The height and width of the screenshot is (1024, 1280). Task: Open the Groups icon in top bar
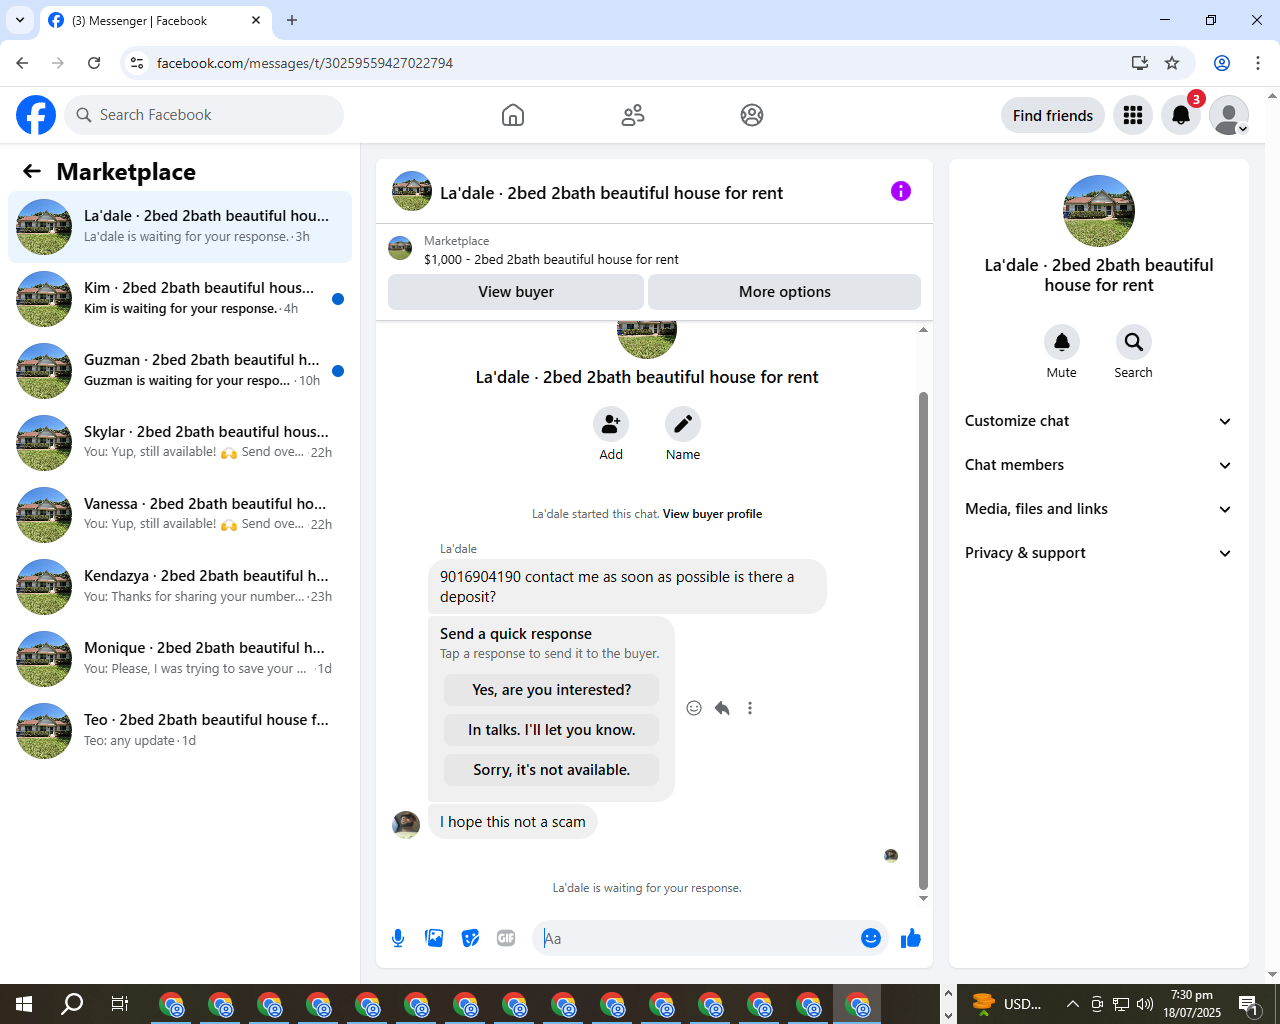(752, 115)
